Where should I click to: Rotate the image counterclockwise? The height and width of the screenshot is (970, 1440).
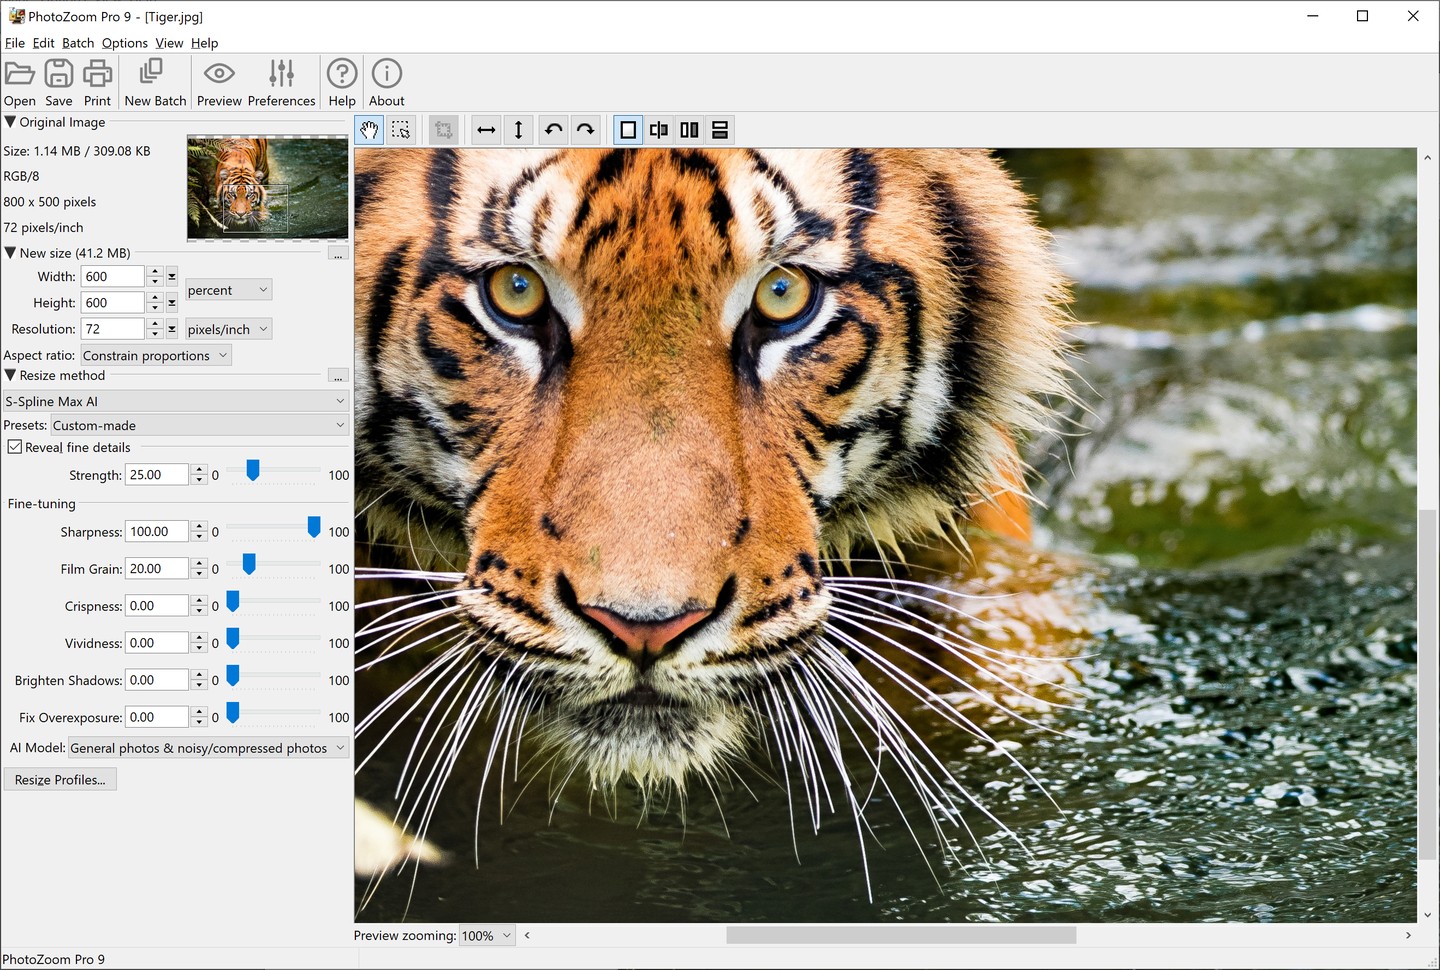(x=553, y=130)
